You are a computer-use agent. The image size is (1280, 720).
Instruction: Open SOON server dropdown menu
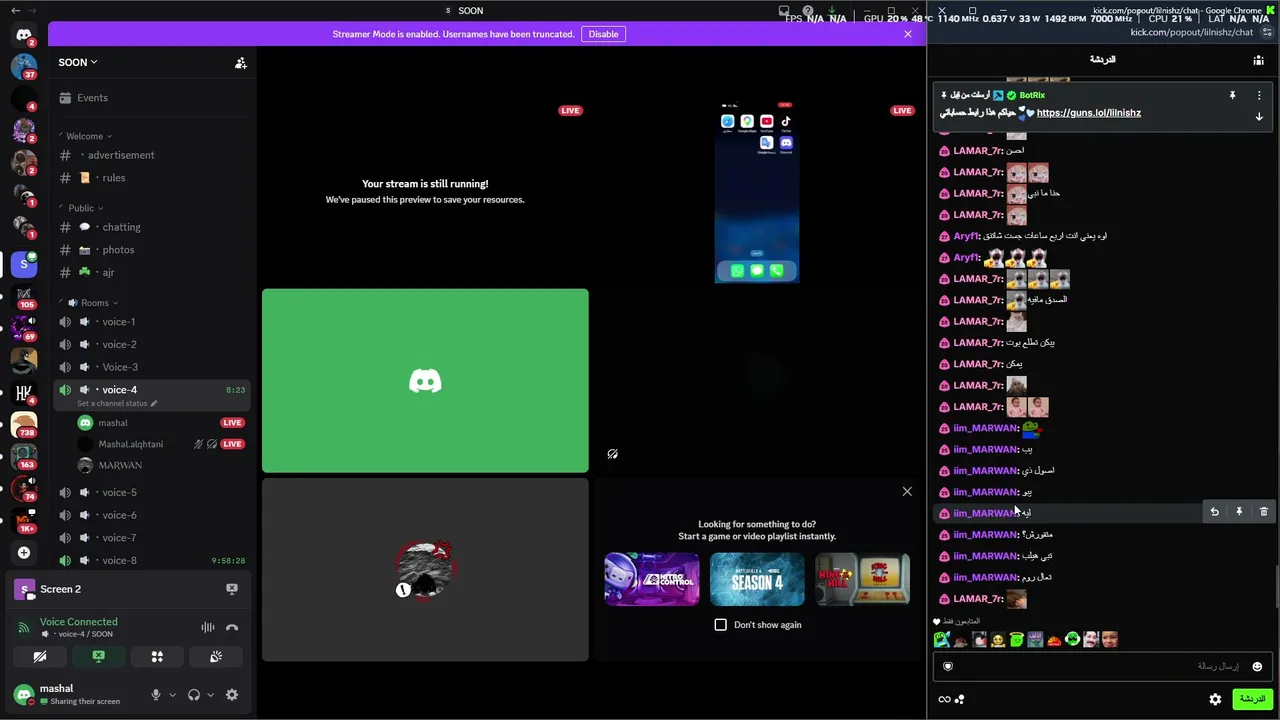(78, 62)
